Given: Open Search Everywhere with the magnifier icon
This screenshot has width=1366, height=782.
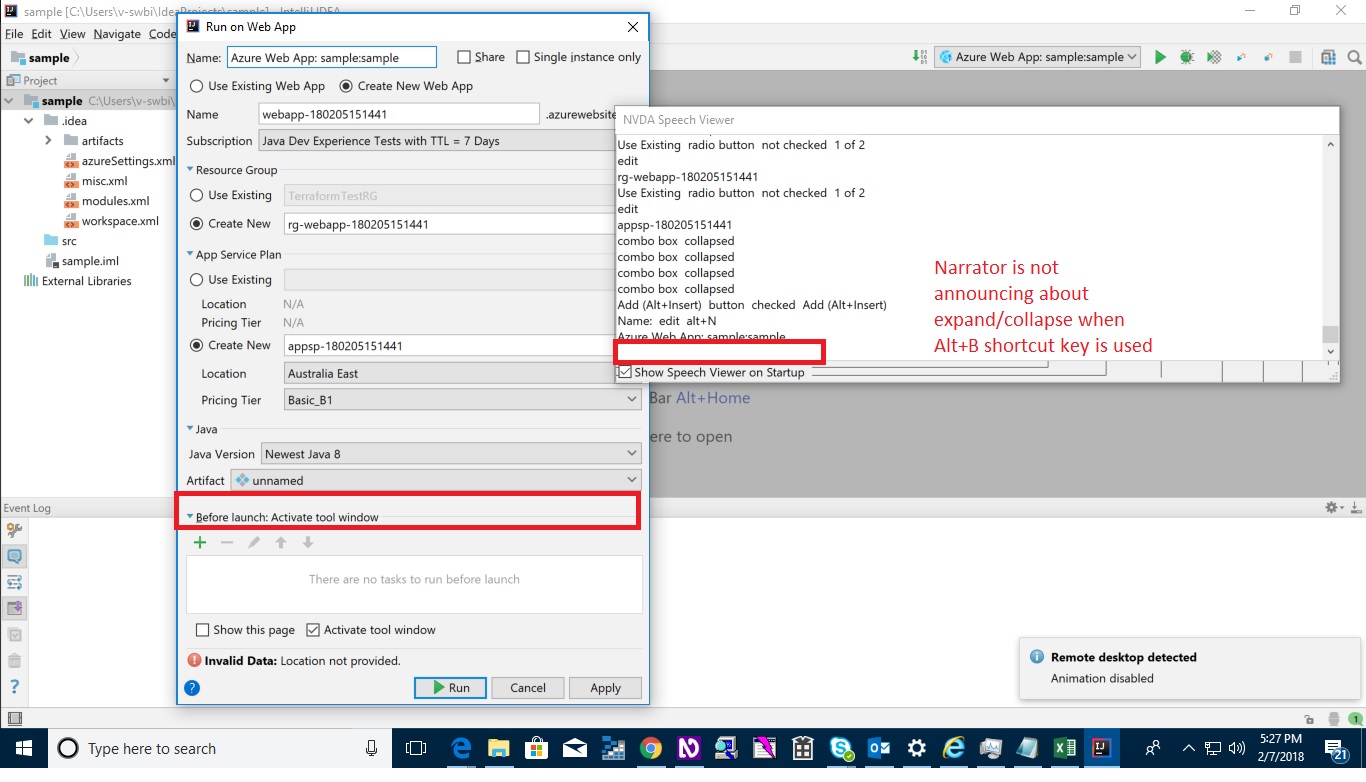Looking at the screenshot, I should 1356,57.
